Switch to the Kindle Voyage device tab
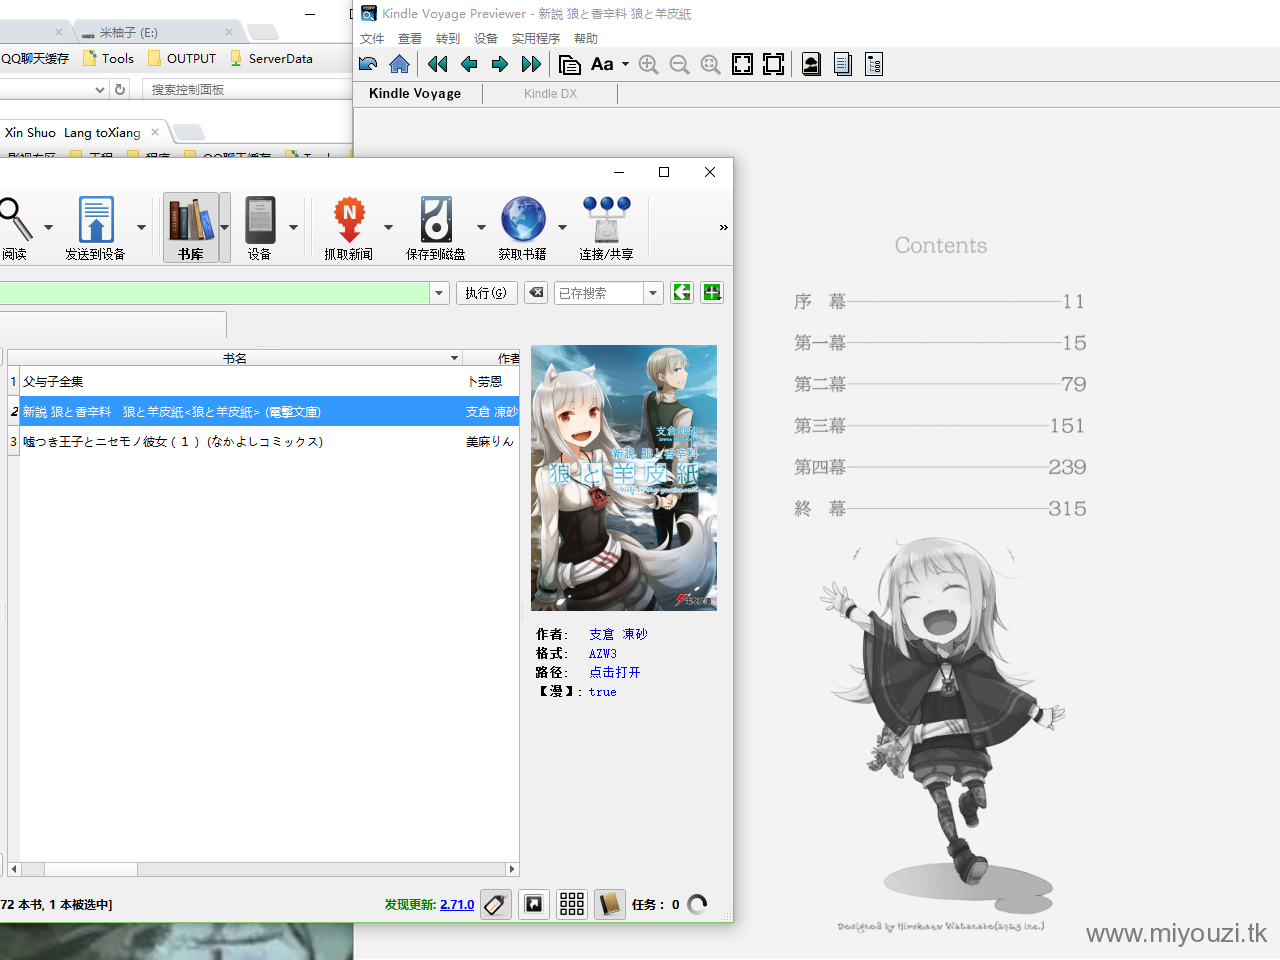This screenshot has width=1280, height=960. tap(415, 93)
